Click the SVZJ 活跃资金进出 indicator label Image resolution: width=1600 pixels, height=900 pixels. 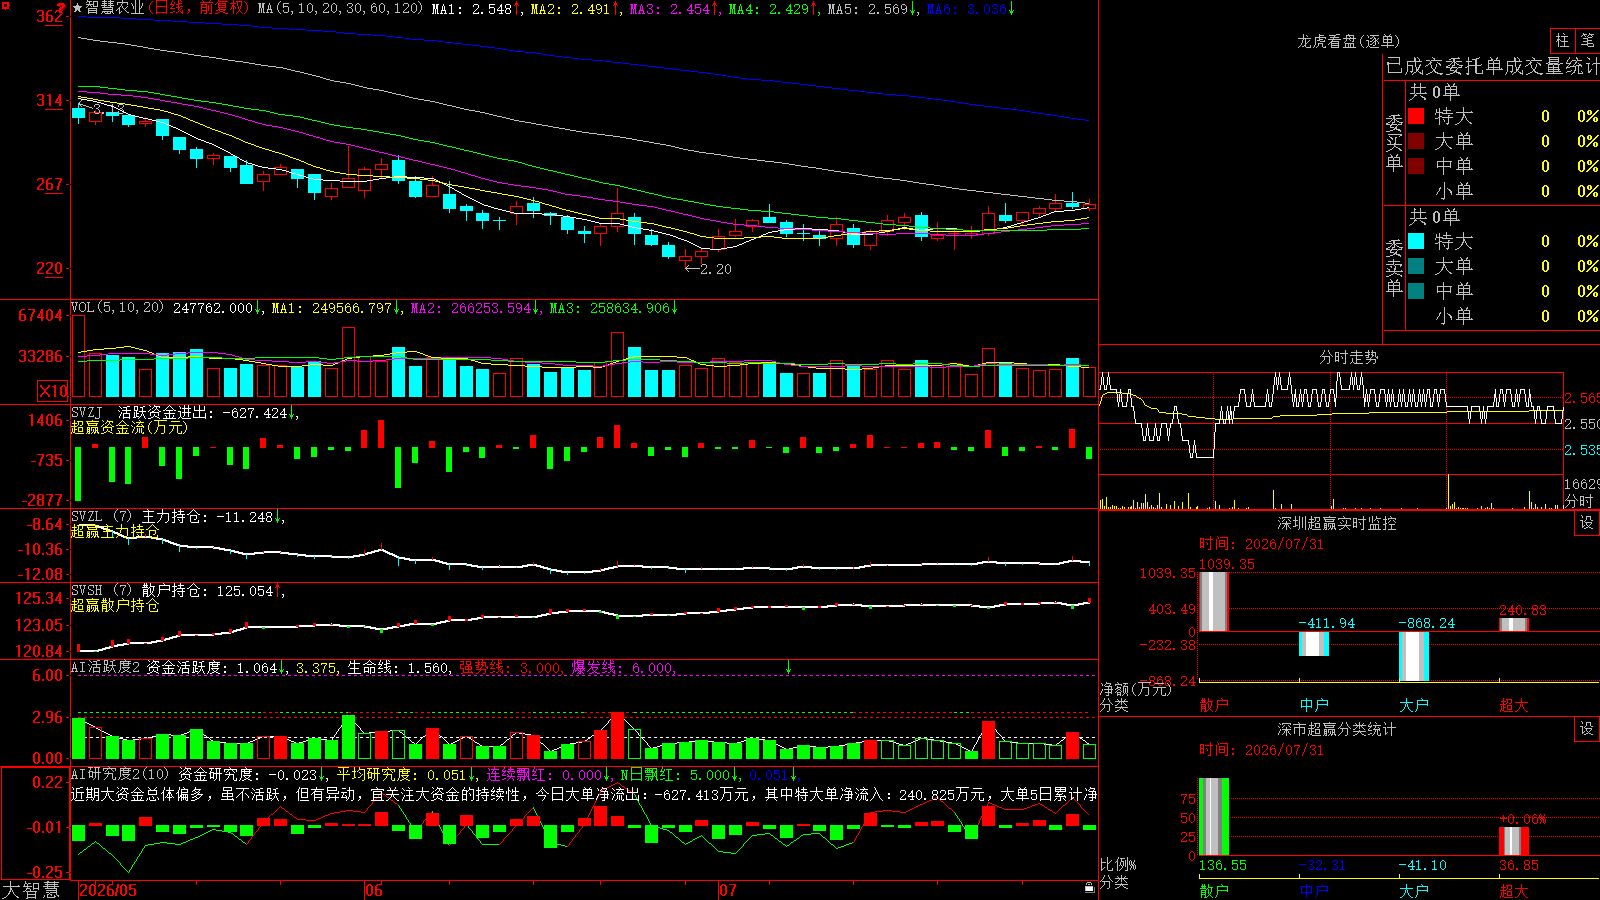(x=138, y=412)
